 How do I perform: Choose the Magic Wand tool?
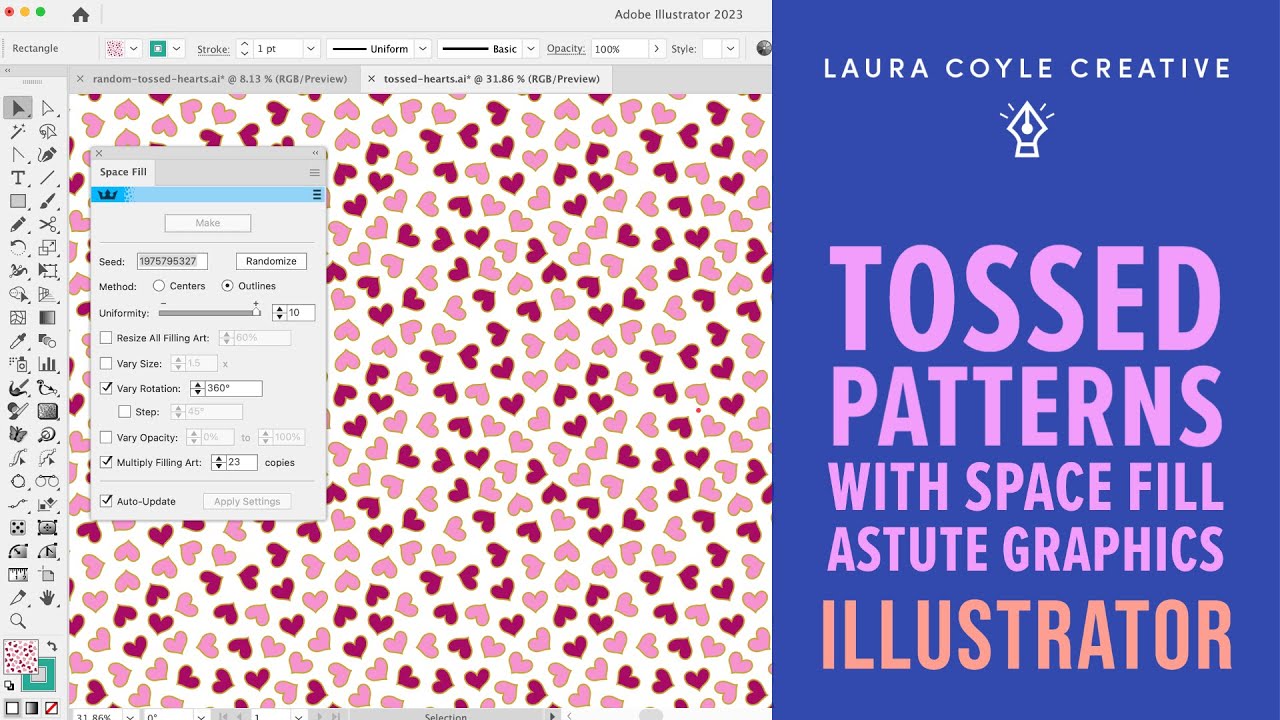[x=18, y=131]
